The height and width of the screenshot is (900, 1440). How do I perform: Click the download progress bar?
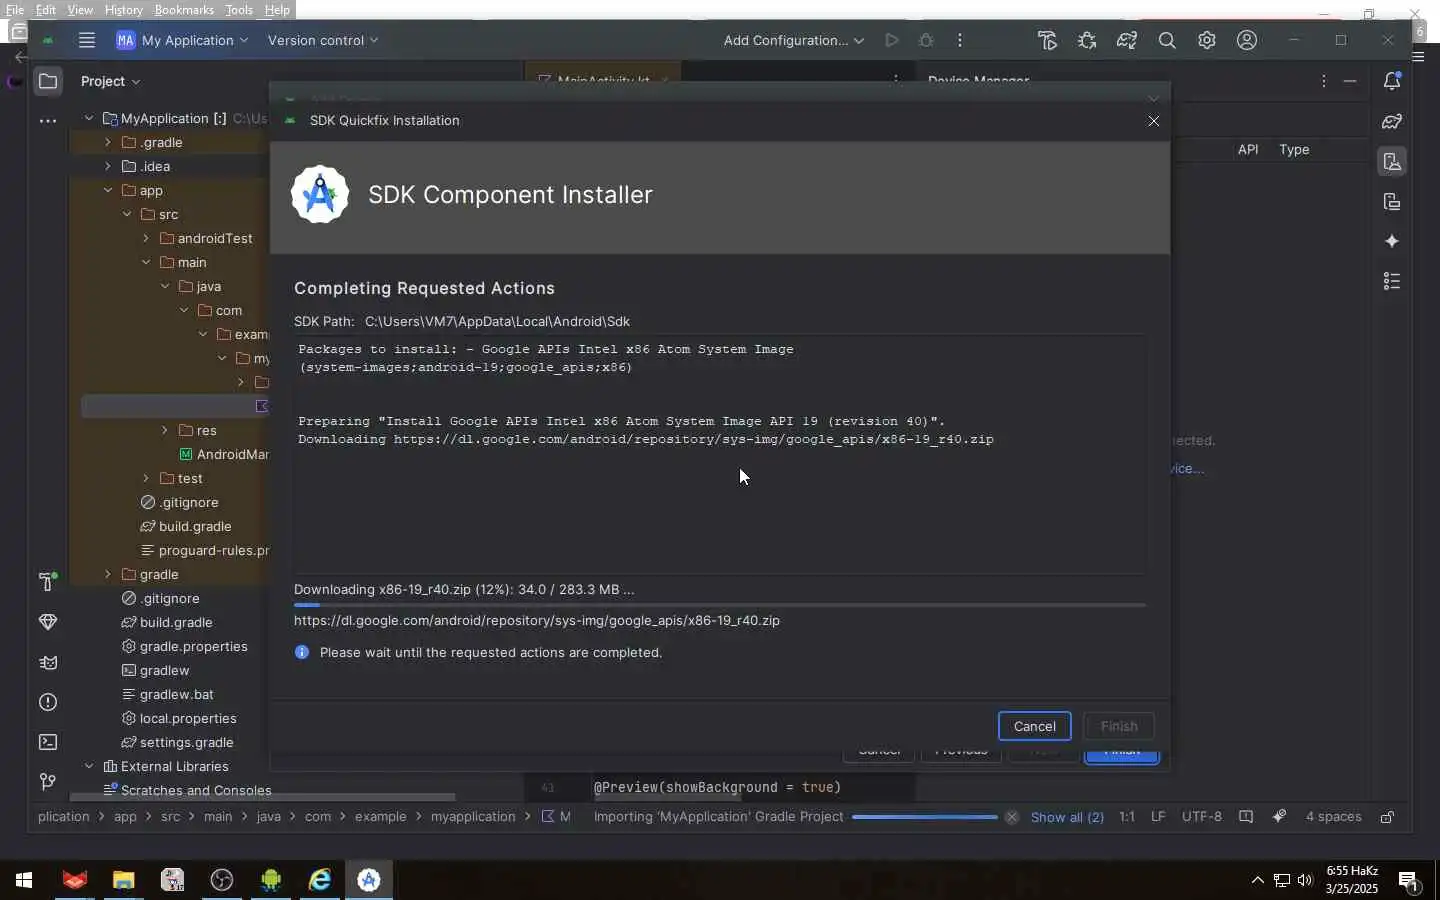[720, 605]
